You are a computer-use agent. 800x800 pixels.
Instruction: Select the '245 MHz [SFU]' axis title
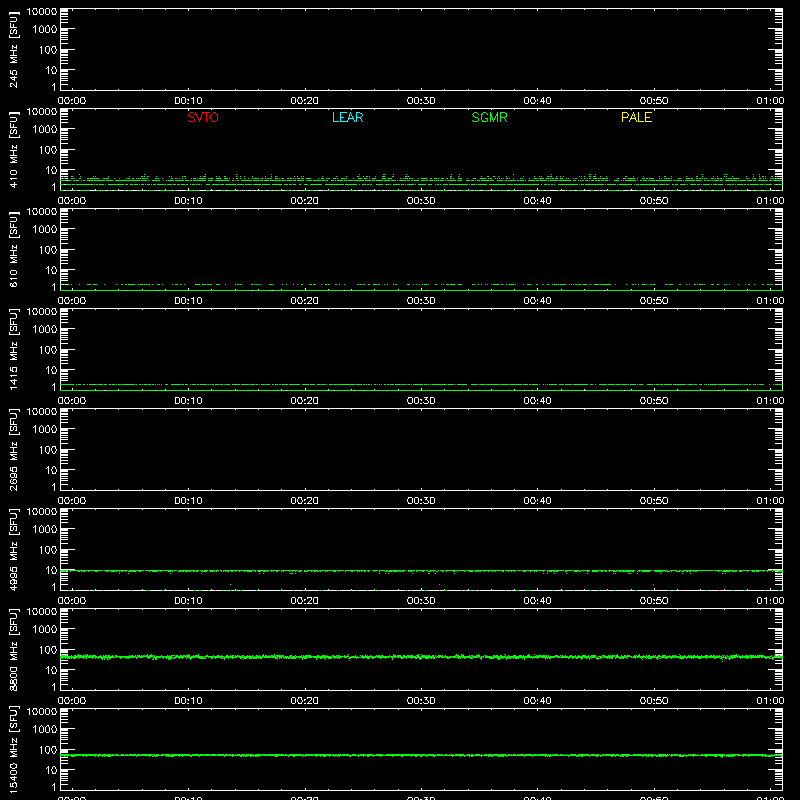13,50
